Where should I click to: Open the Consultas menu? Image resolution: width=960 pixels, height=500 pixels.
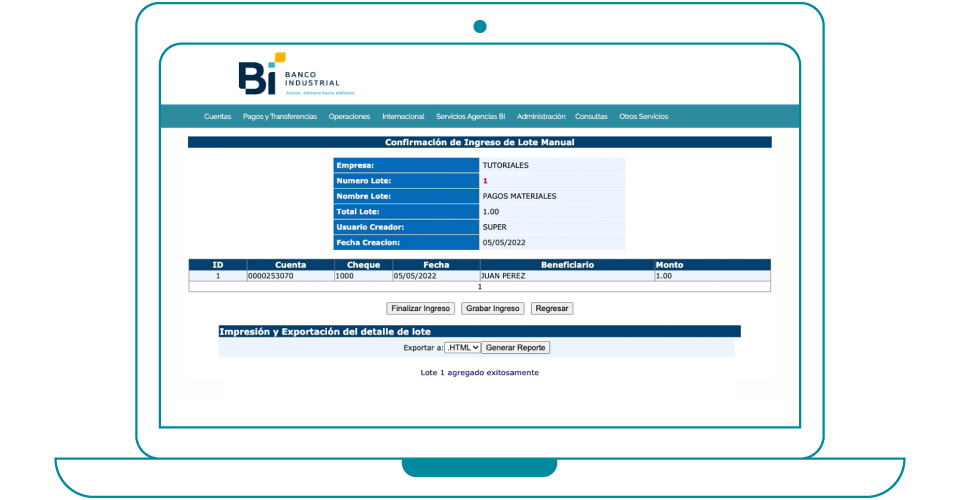(591, 117)
